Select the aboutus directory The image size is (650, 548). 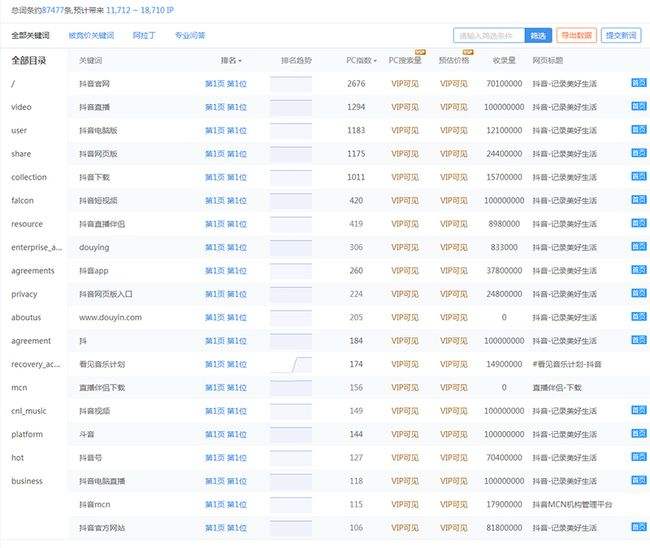click(26, 318)
